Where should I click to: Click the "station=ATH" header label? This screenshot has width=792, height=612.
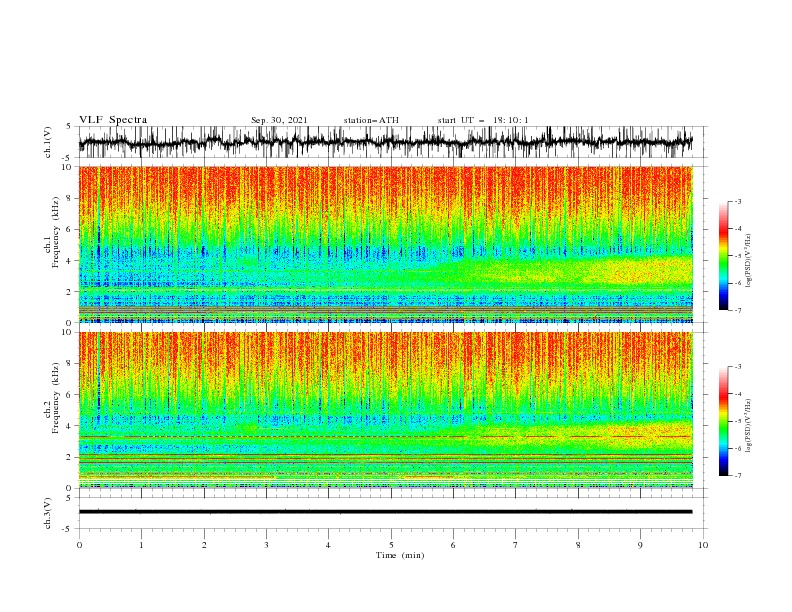371,120
